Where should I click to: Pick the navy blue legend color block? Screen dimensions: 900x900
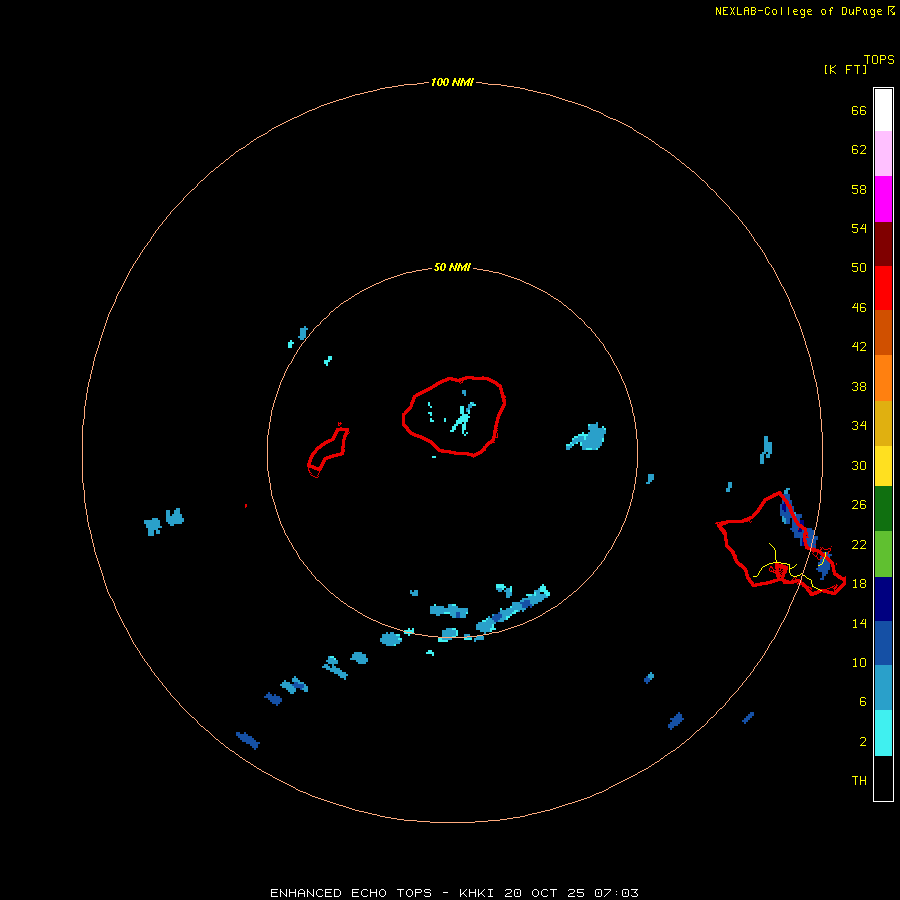883,599
